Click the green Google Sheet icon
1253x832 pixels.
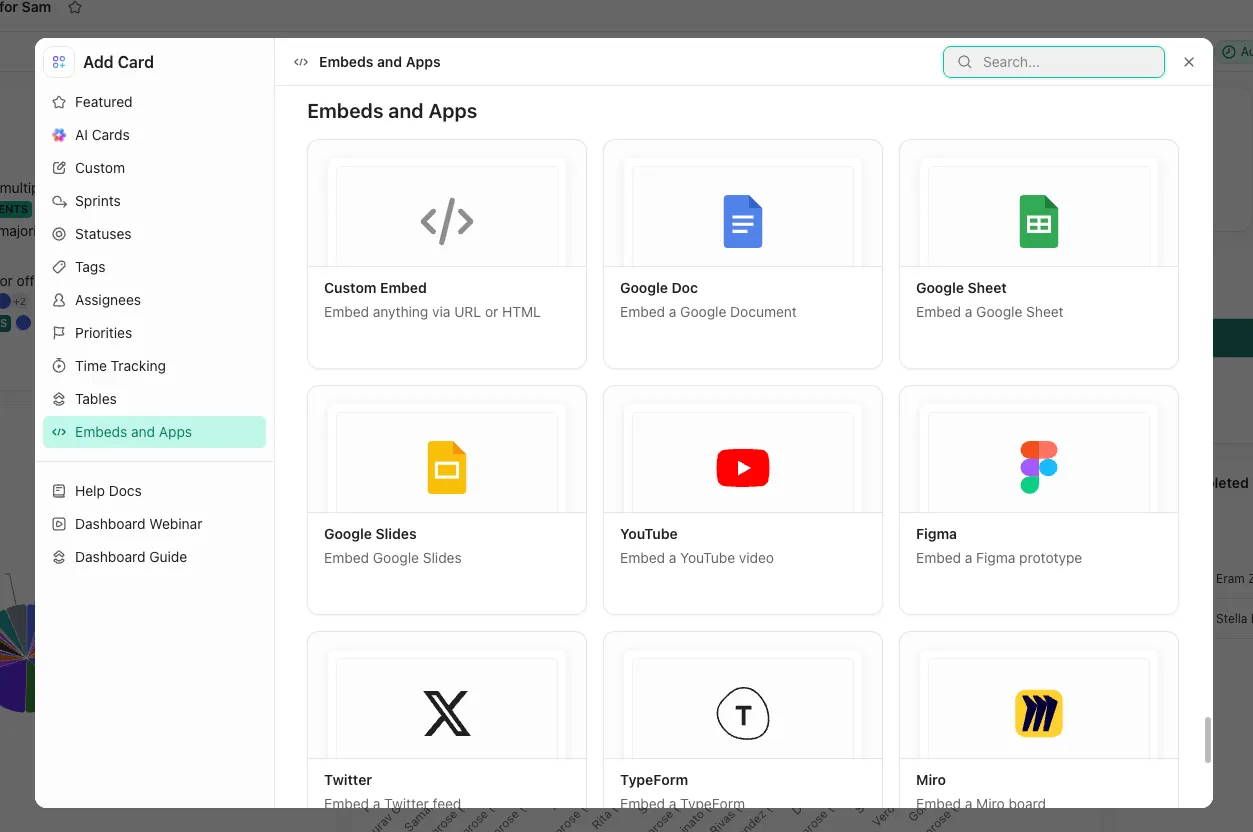point(1039,221)
